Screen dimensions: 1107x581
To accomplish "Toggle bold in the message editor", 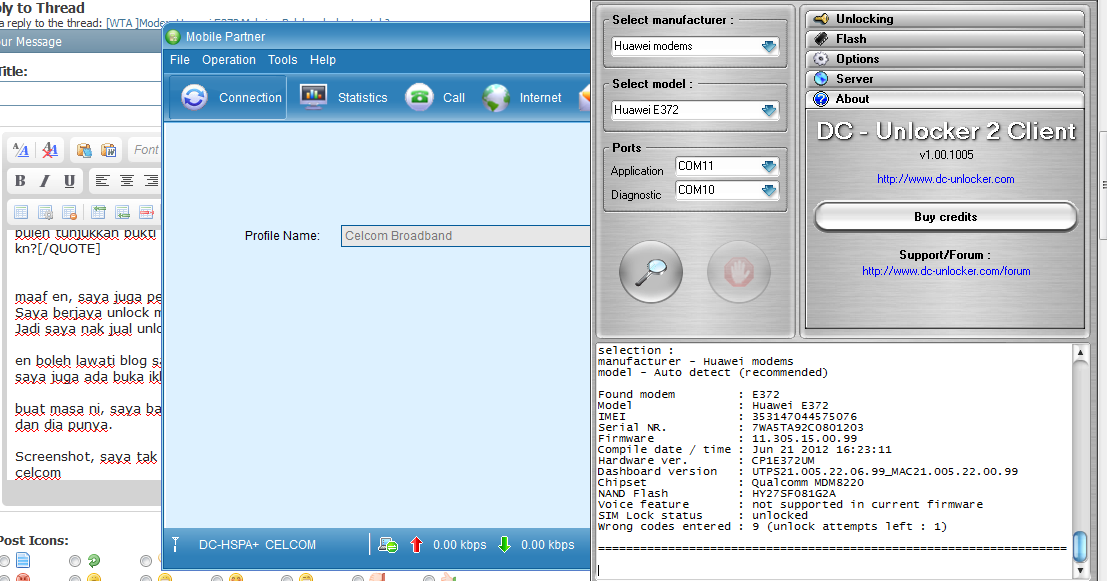I will click(x=20, y=181).
